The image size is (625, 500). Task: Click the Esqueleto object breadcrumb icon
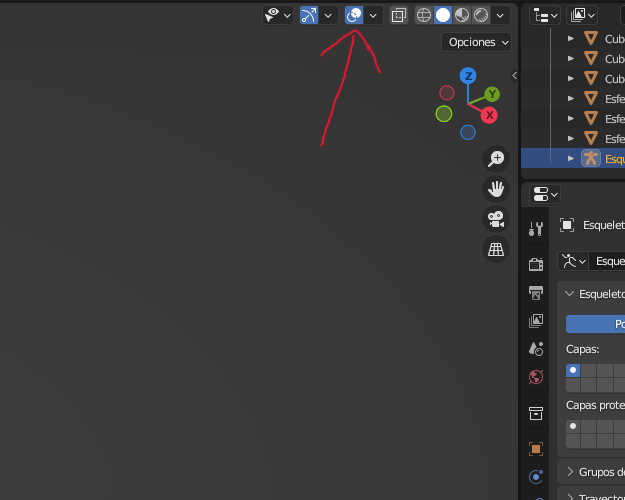(x=567, y=225)
